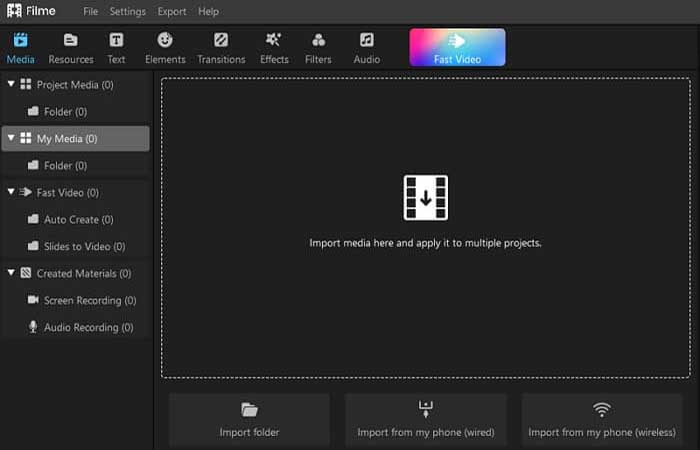Click the Project Media grid icon

(x=26, y=84)
